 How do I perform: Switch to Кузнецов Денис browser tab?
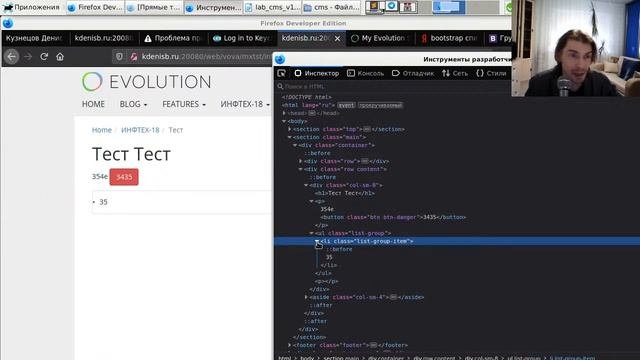(x=35, y=38)
